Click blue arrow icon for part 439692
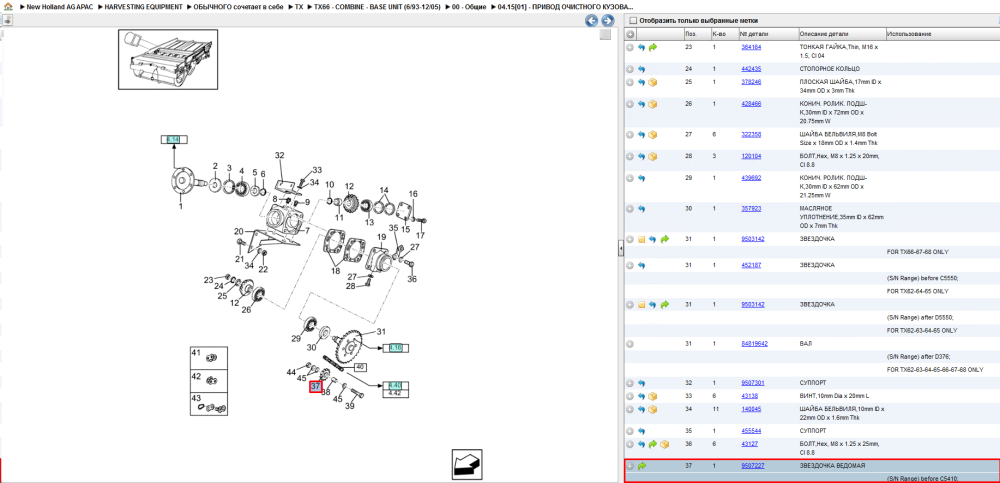Viewport: 1000px width, 483px height. coord(642,178)
